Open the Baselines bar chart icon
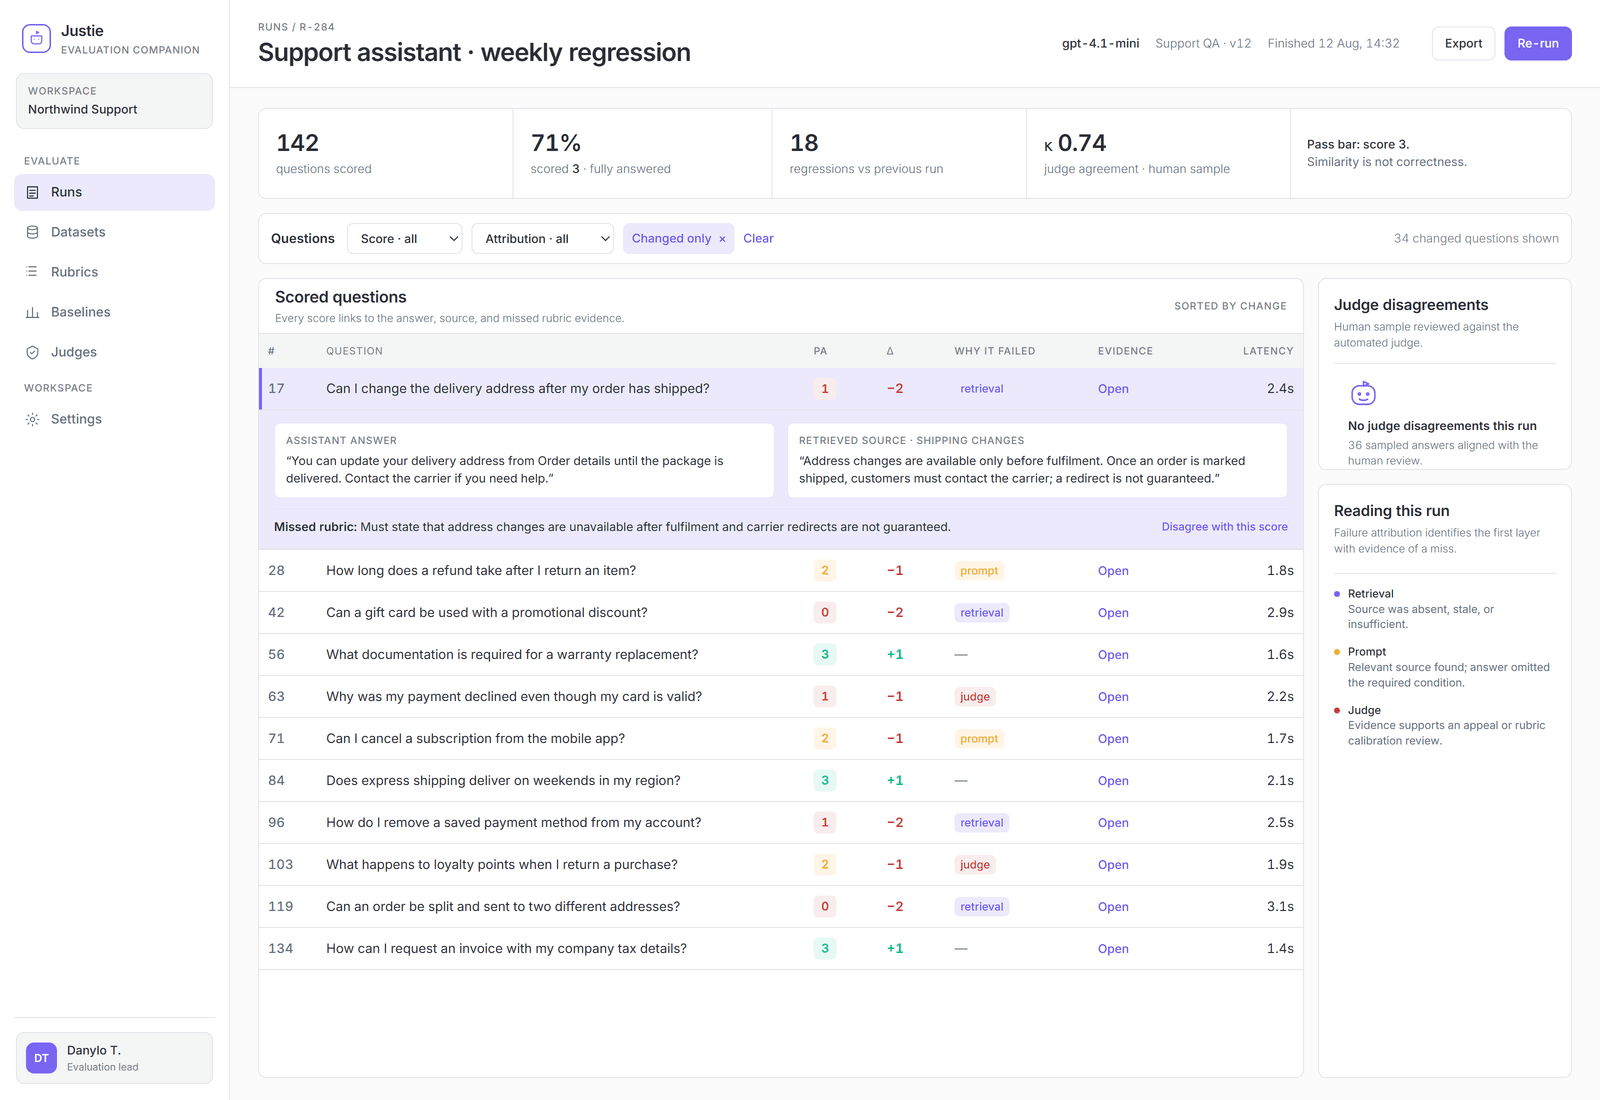The height and width of the screenshot is (1100, 1600). pyautogui.click(x=32, y=312)
